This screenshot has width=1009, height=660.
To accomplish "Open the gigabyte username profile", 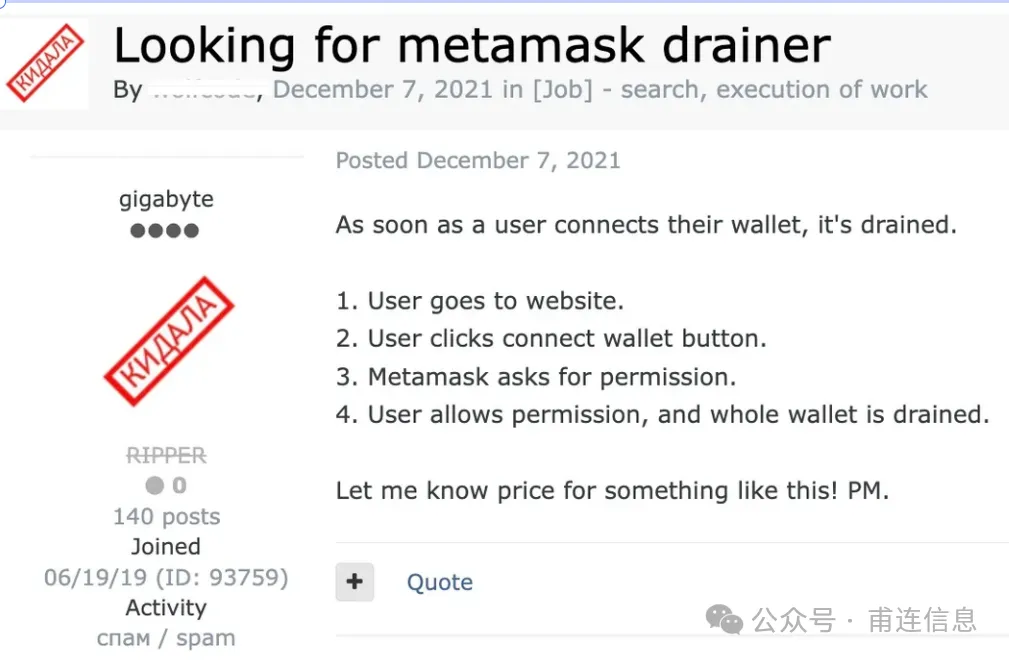I will pyautogui.click(x=166, y=198).
